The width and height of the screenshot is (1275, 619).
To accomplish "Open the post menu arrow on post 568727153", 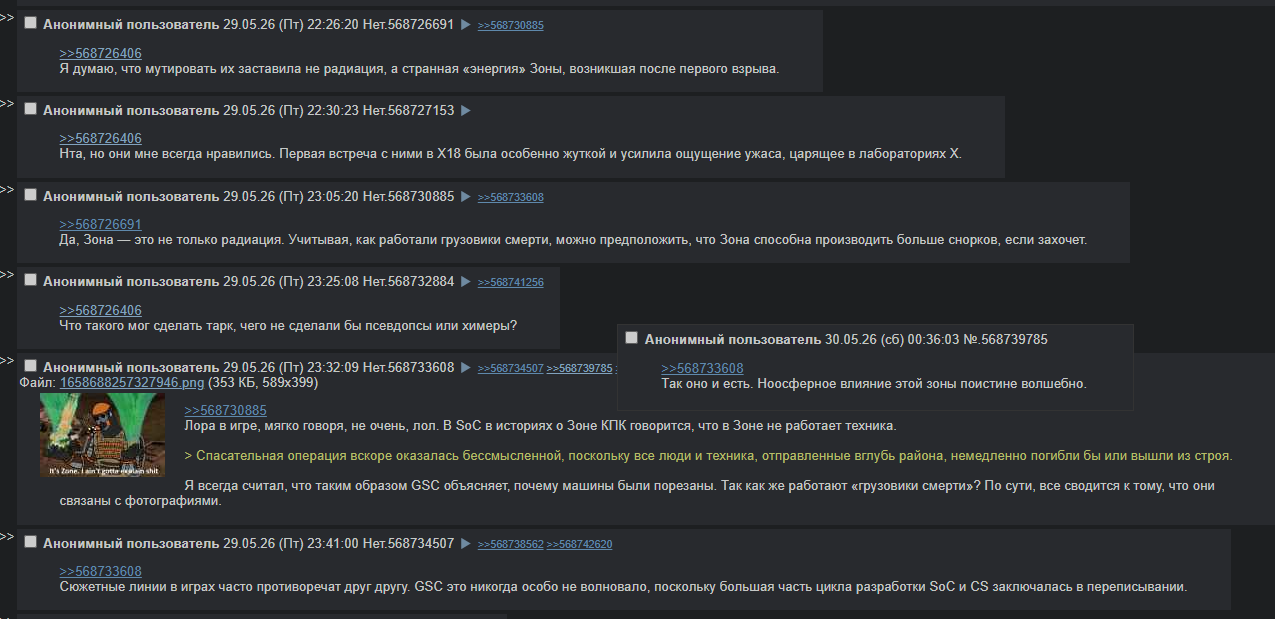I will [x=465, y=110].
